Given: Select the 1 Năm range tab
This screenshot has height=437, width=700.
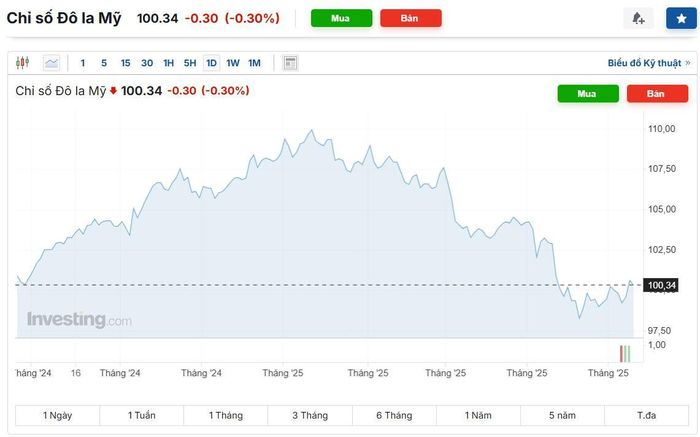Looking at the screenshot, I should [478, 416].
